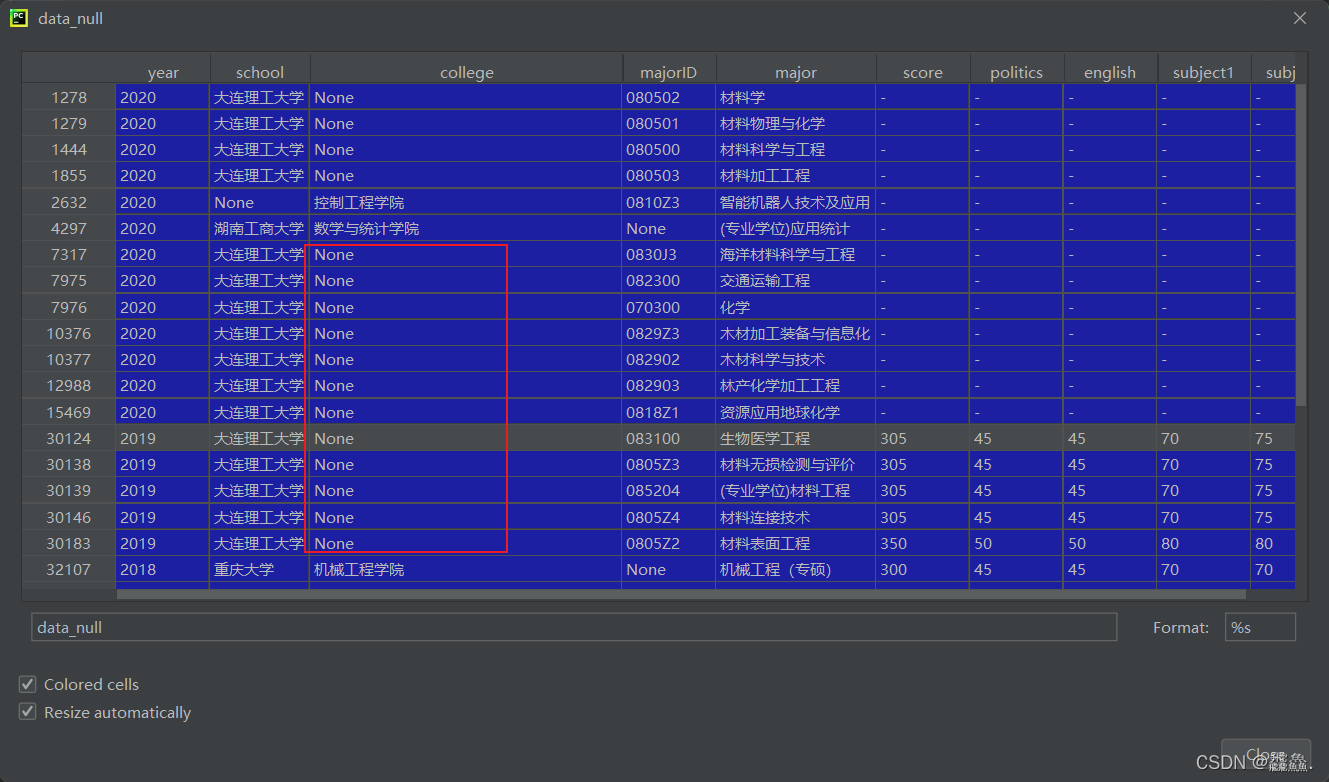Select year cell 2018 in row 32107
This screenshot has height=782, width=1329.
click(163, 569)
